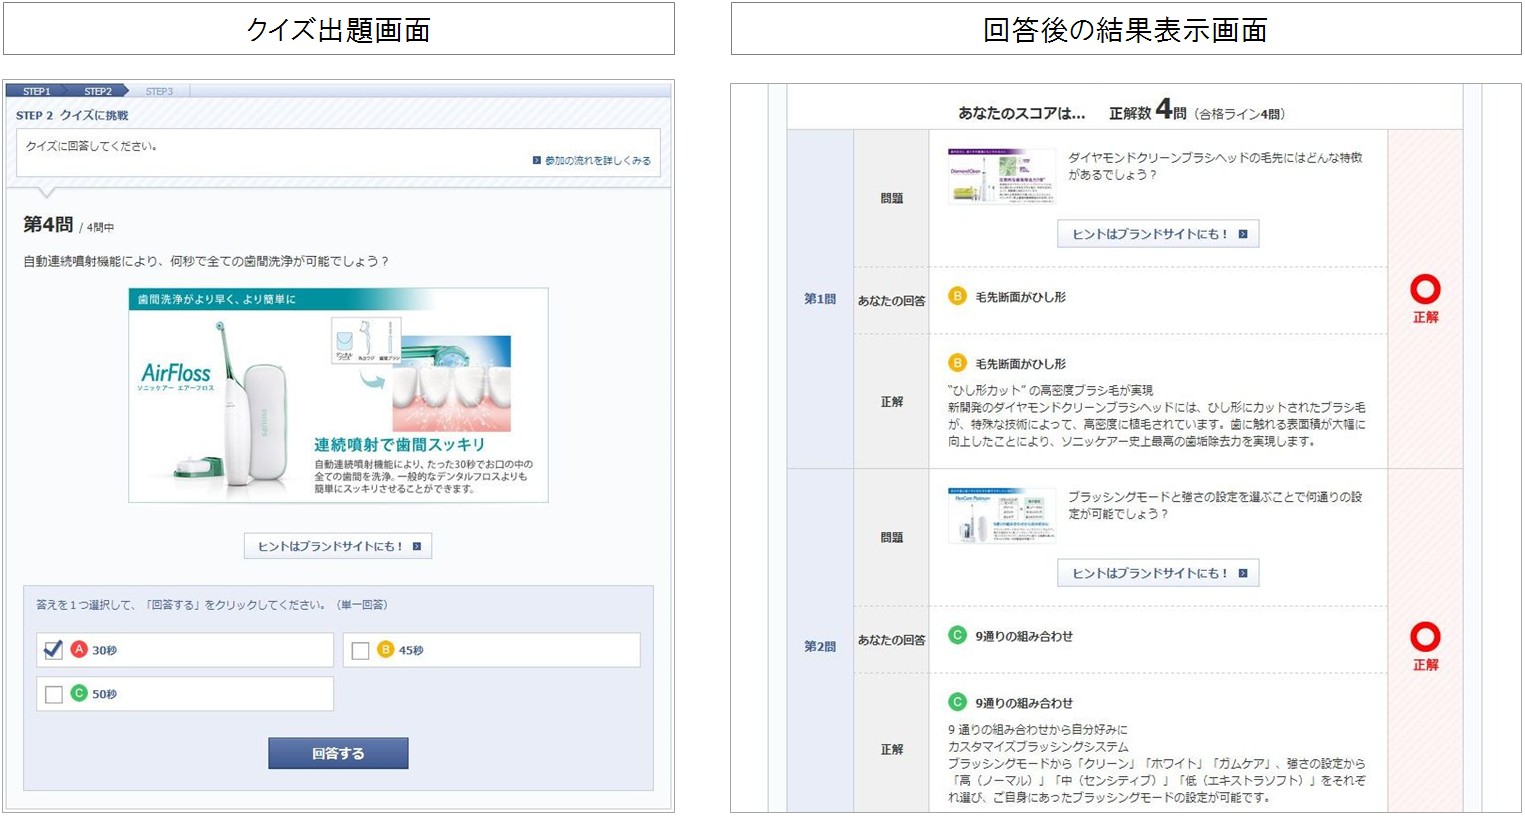Click question 1 brand site hint button
Screen dimensions: 1525x816
pos(1158,234)
